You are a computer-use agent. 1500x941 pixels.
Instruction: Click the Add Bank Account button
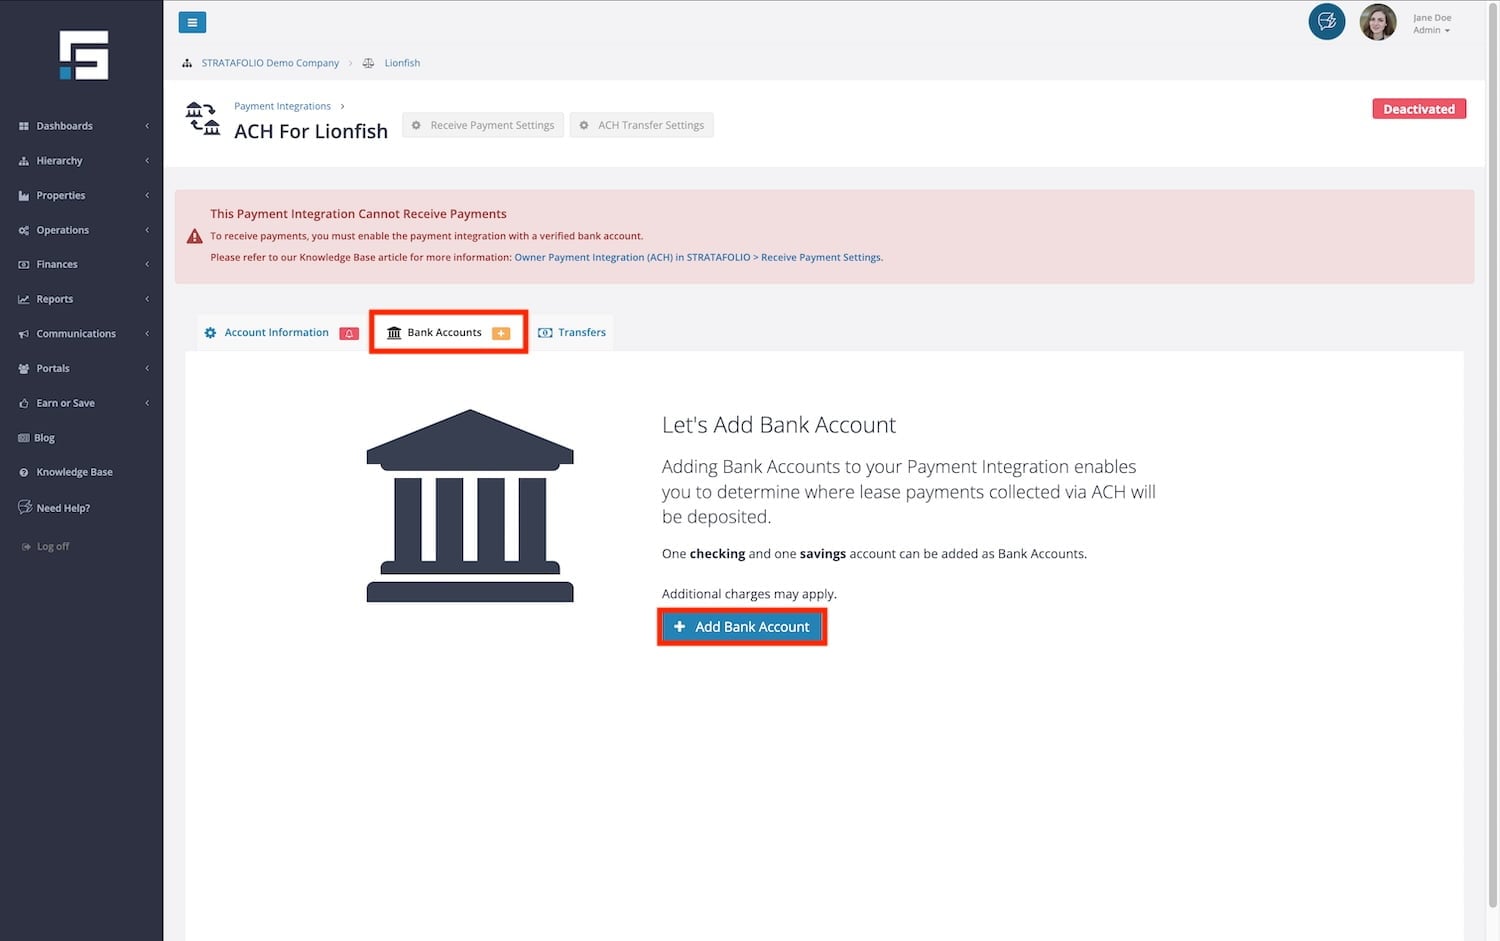(742, 627)
